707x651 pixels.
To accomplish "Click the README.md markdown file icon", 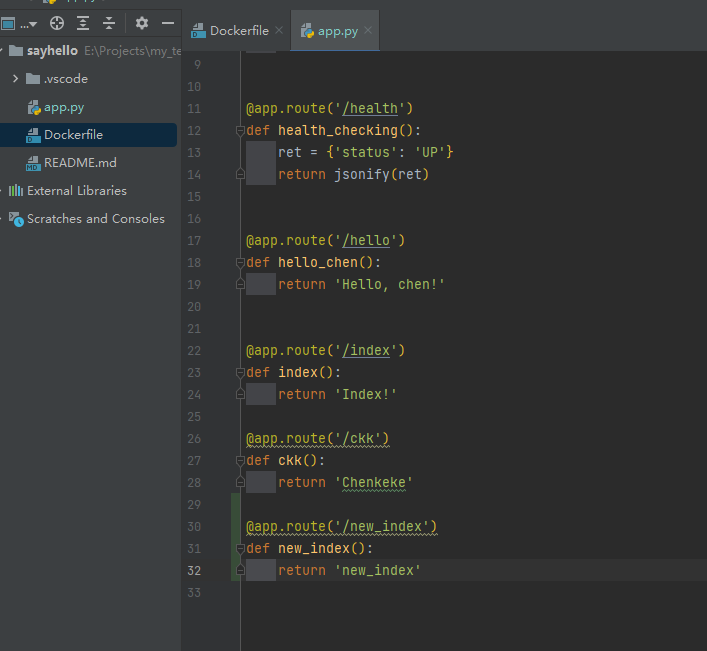I will tap(33, 162).
